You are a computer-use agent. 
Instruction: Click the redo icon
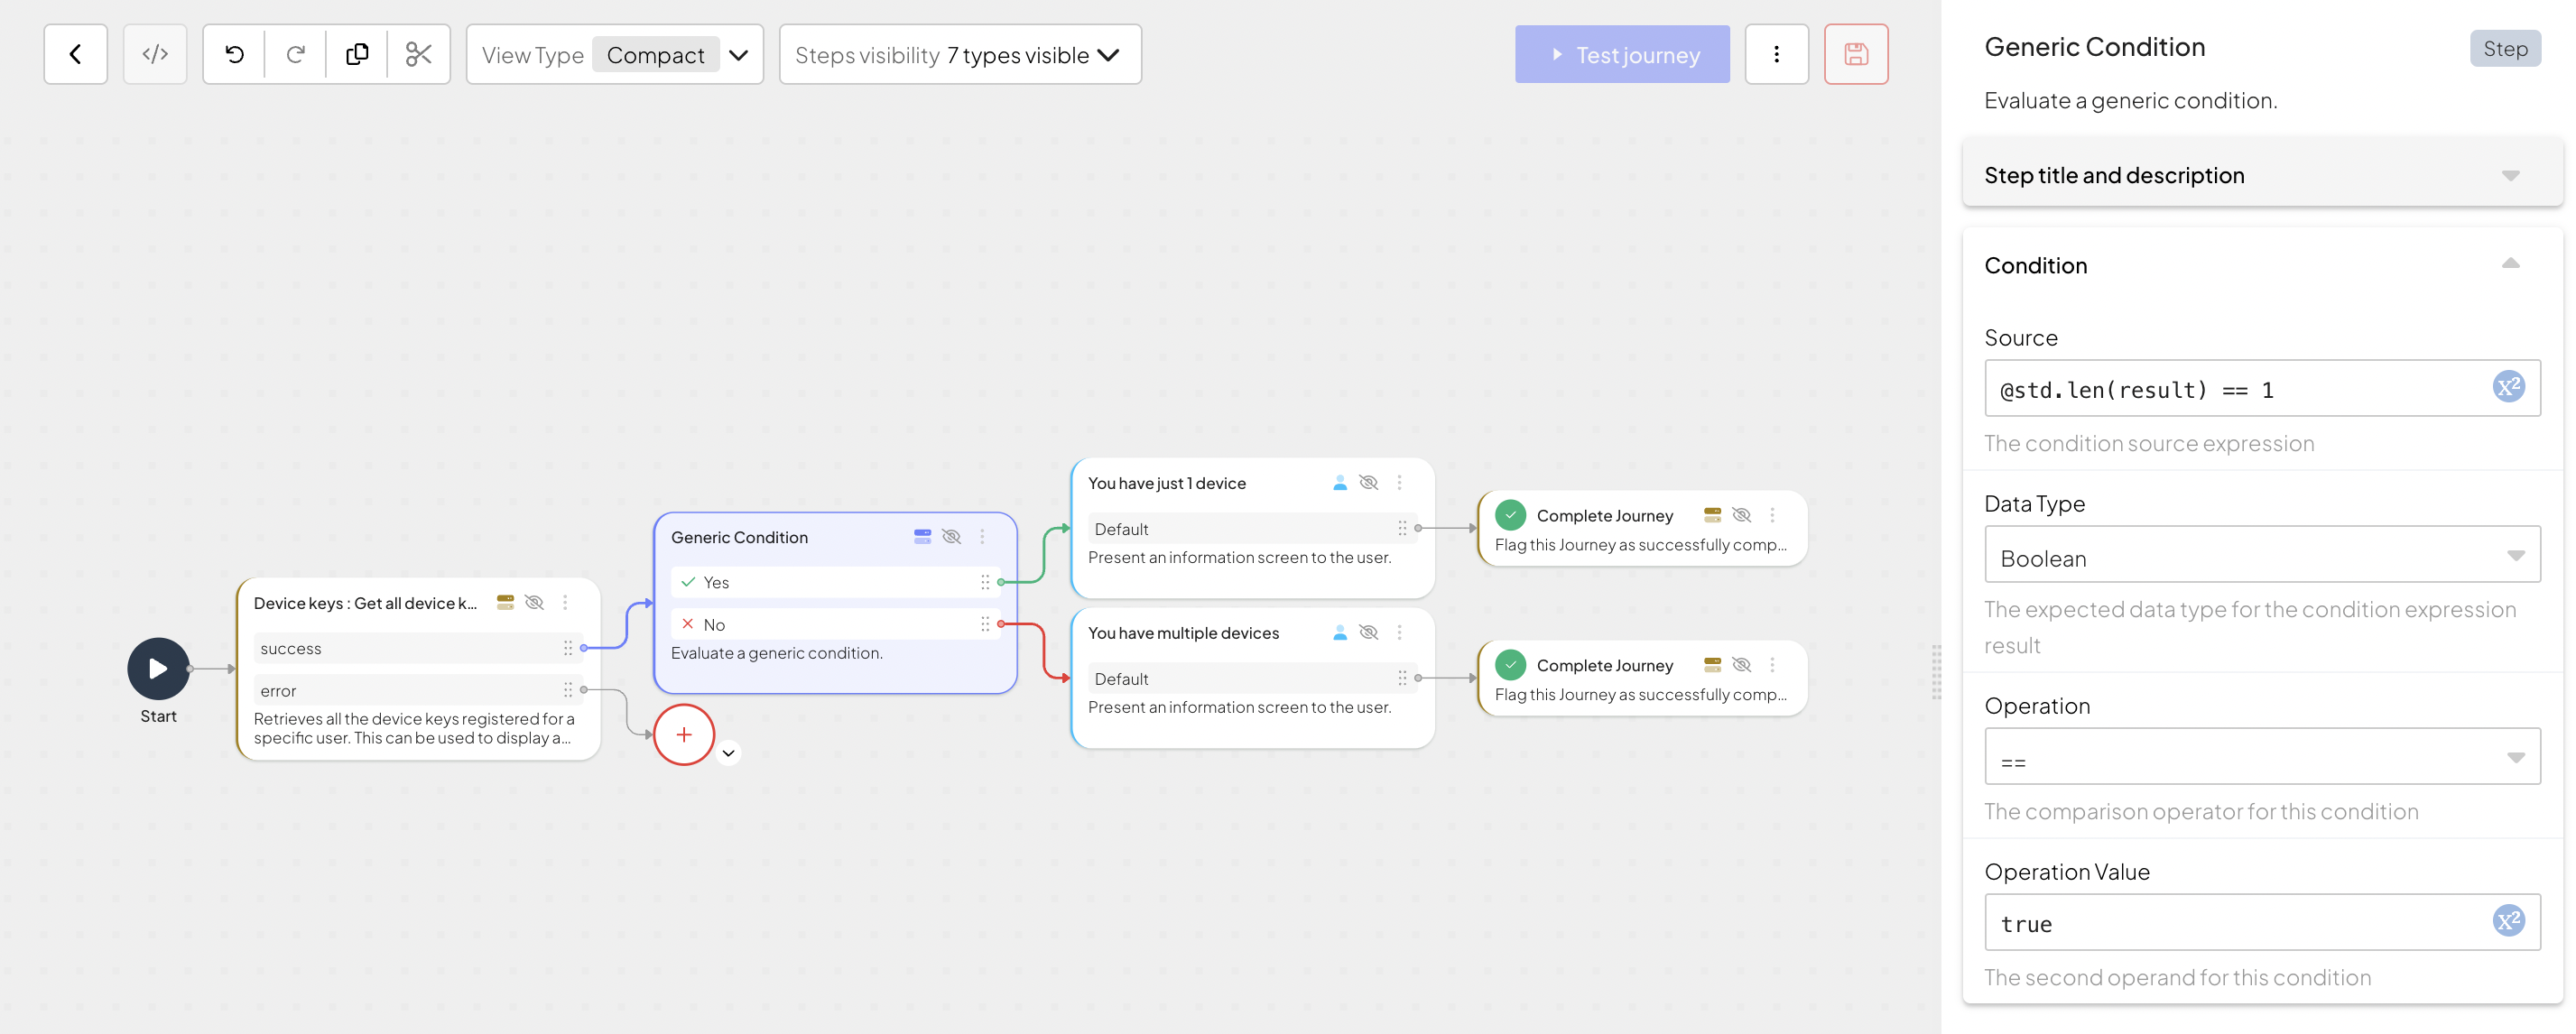click(x=295, y=54)
